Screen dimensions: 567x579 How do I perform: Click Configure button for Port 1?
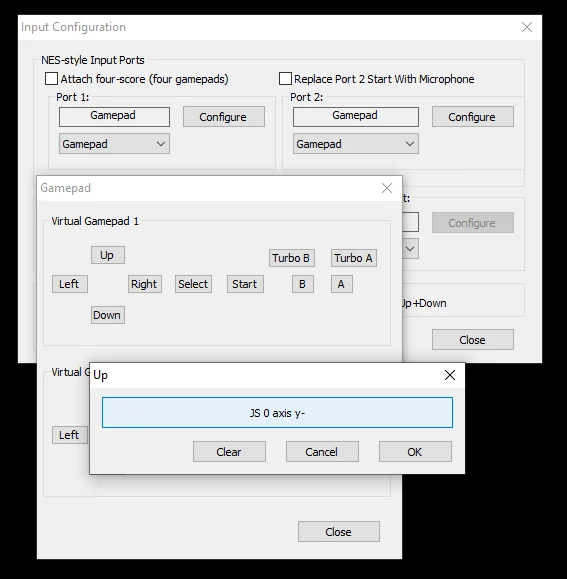click(224, 117)
